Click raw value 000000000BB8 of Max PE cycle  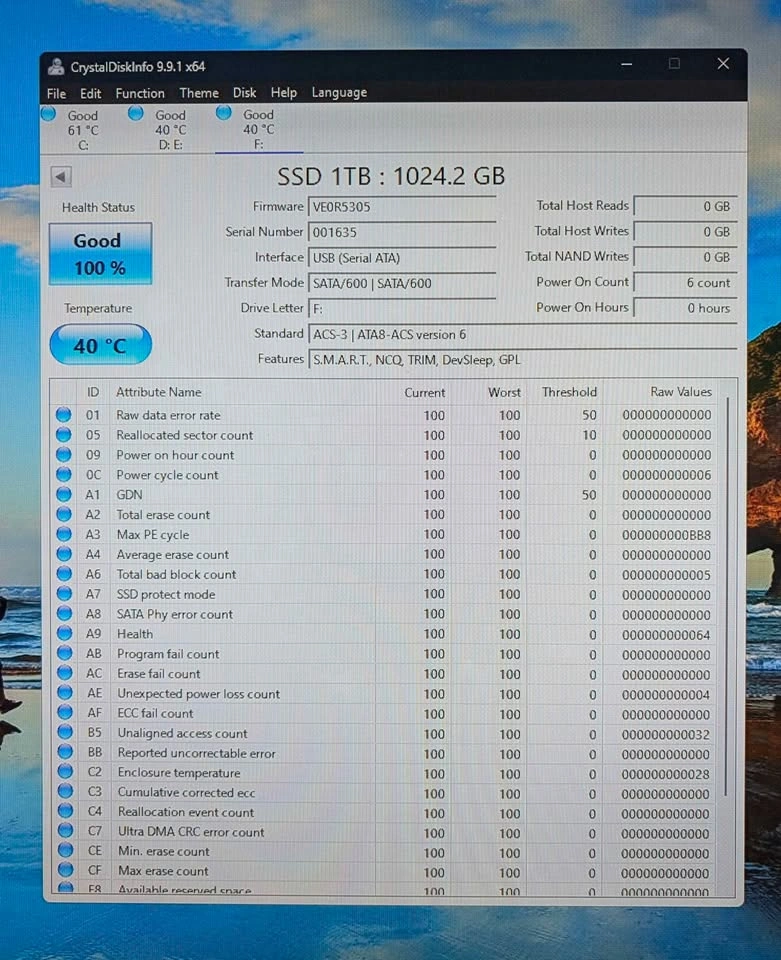tap(667, 535)
